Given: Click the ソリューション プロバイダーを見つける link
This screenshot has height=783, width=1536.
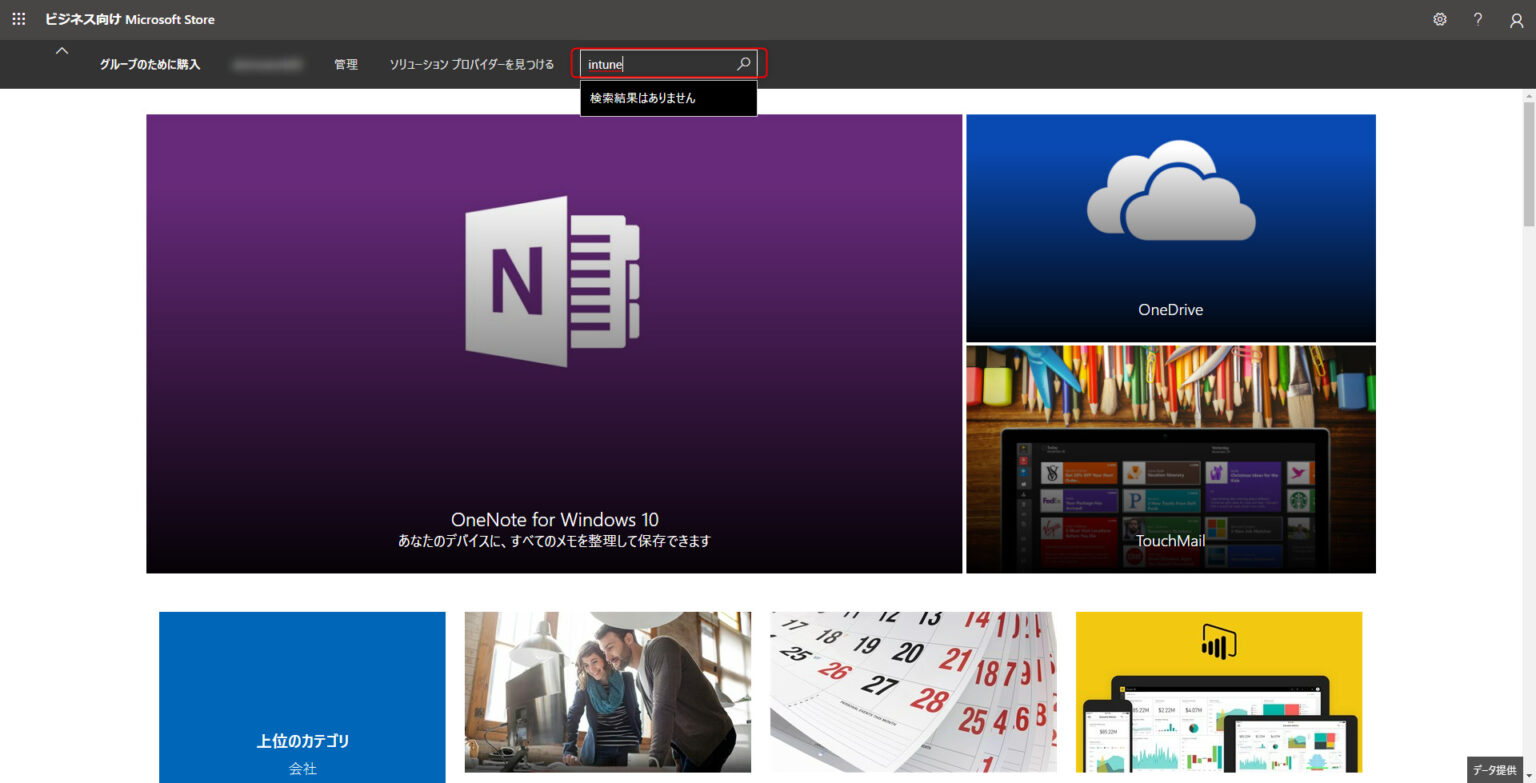Looking at the screenshot, I should click(471, 64).
